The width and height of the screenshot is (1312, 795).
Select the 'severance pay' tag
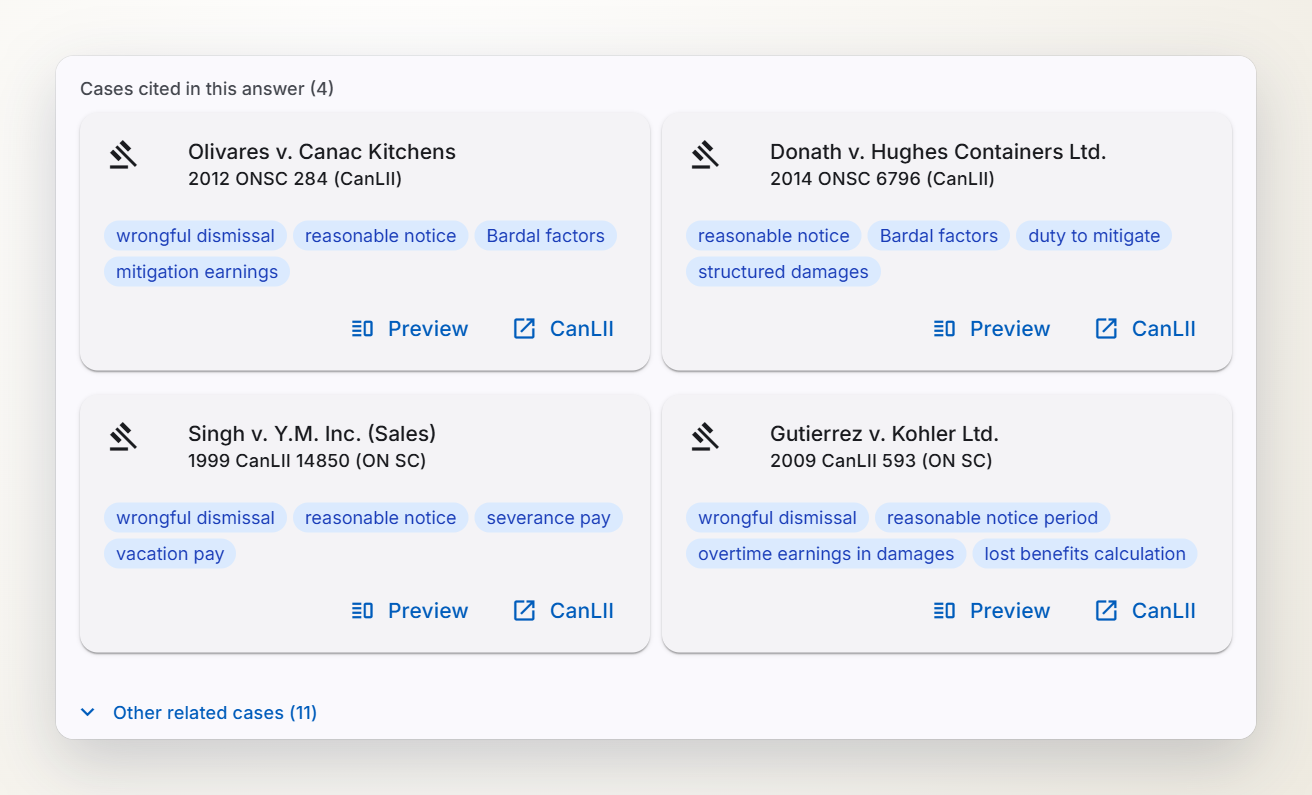pyautogui.click(x=549, y=518)
